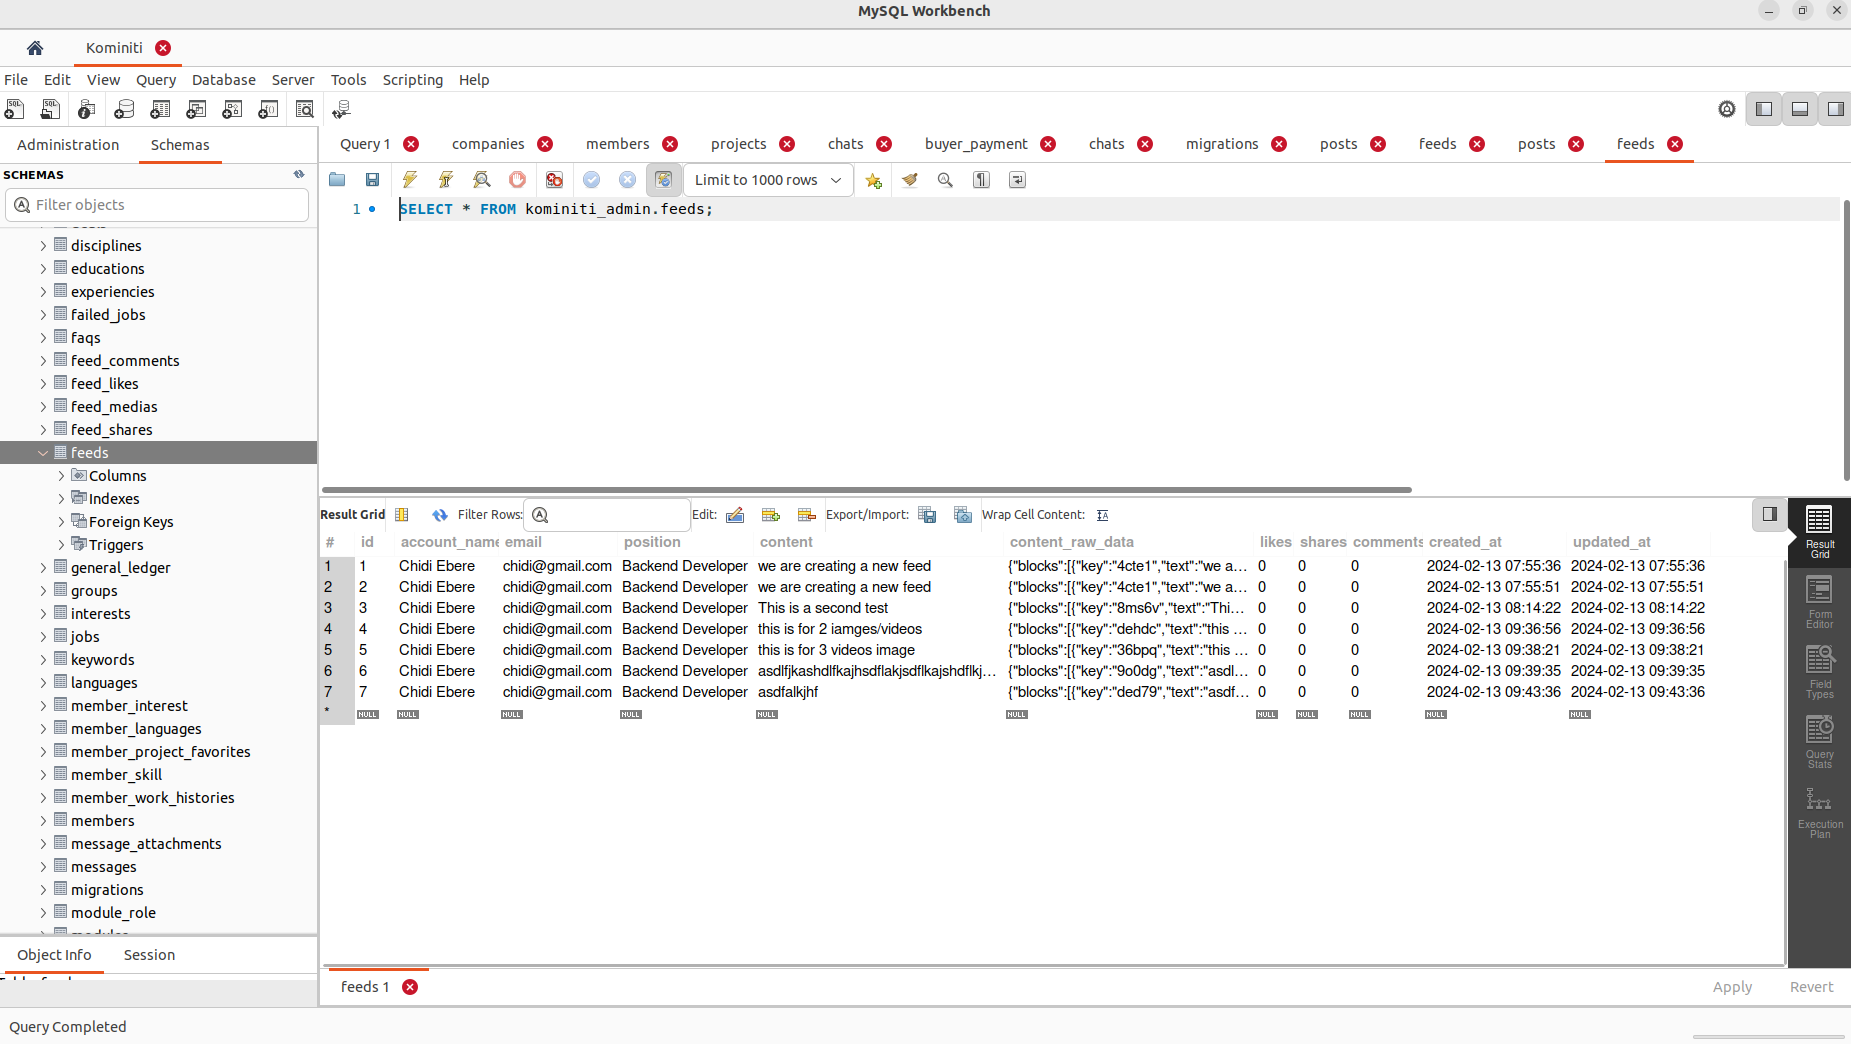1851x1044 pixels.
Task: Click the save script floppy disk icon
Action: tap(372, 180)
